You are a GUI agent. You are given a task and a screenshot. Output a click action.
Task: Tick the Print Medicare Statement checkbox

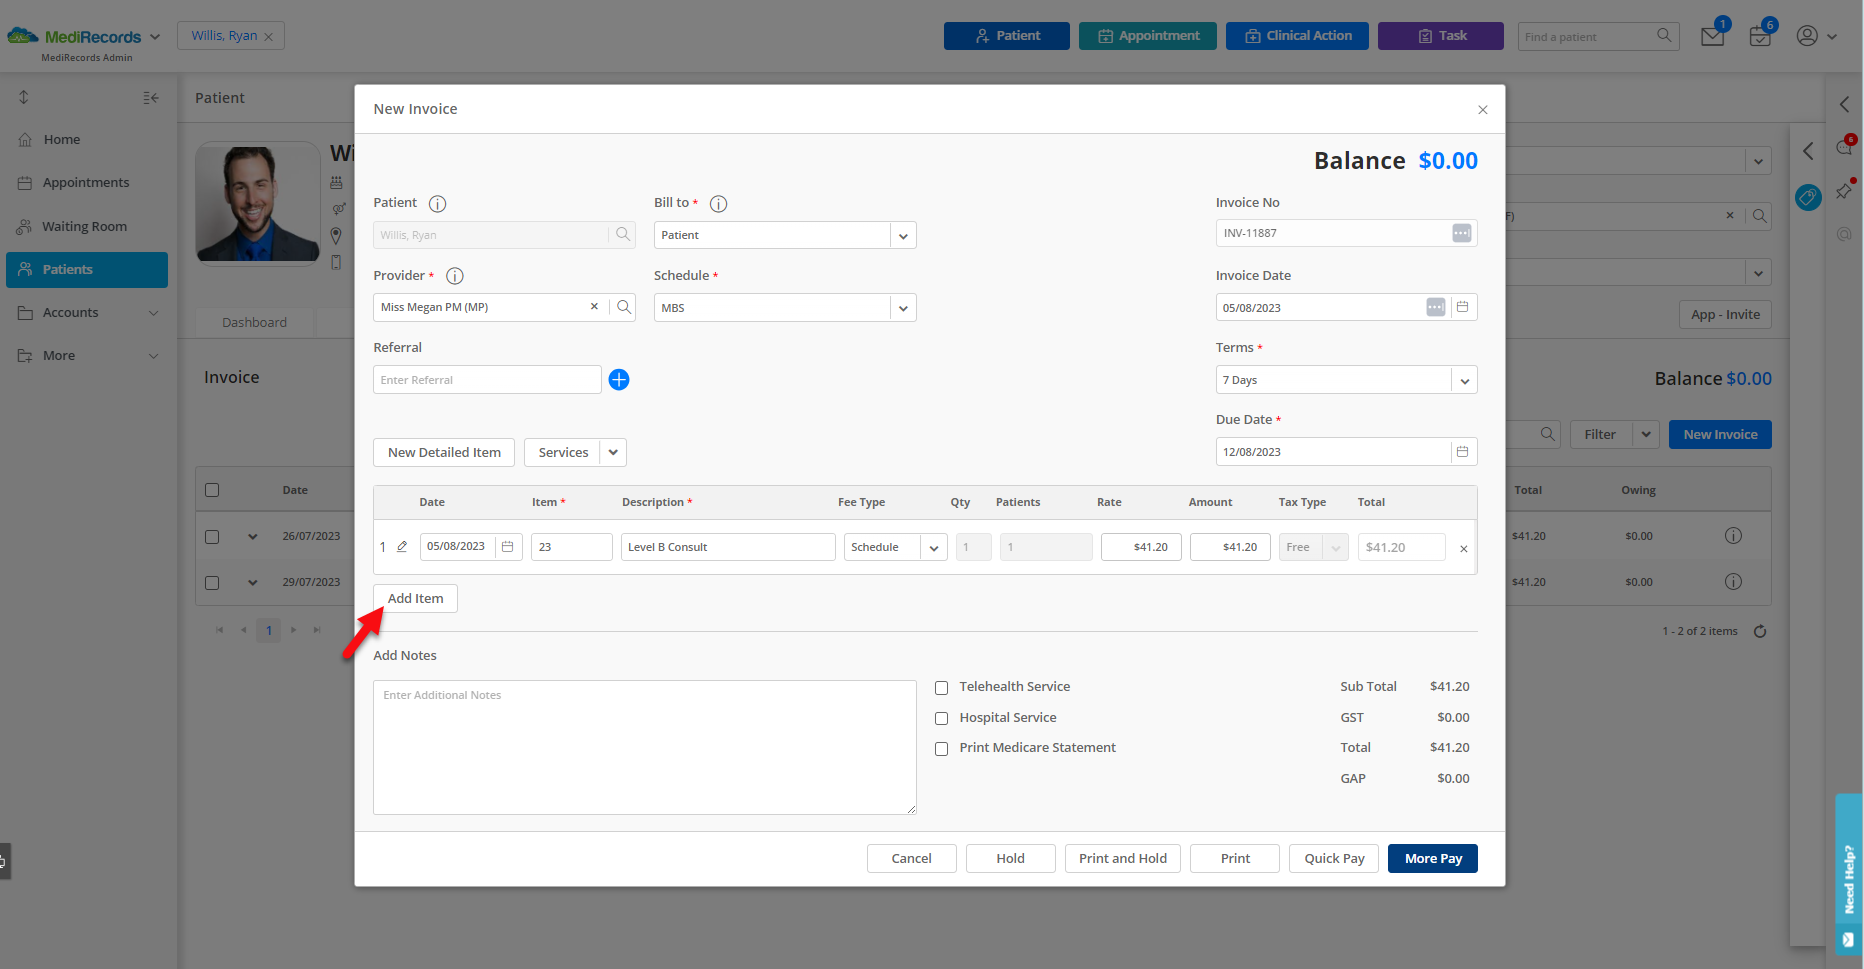941,749
